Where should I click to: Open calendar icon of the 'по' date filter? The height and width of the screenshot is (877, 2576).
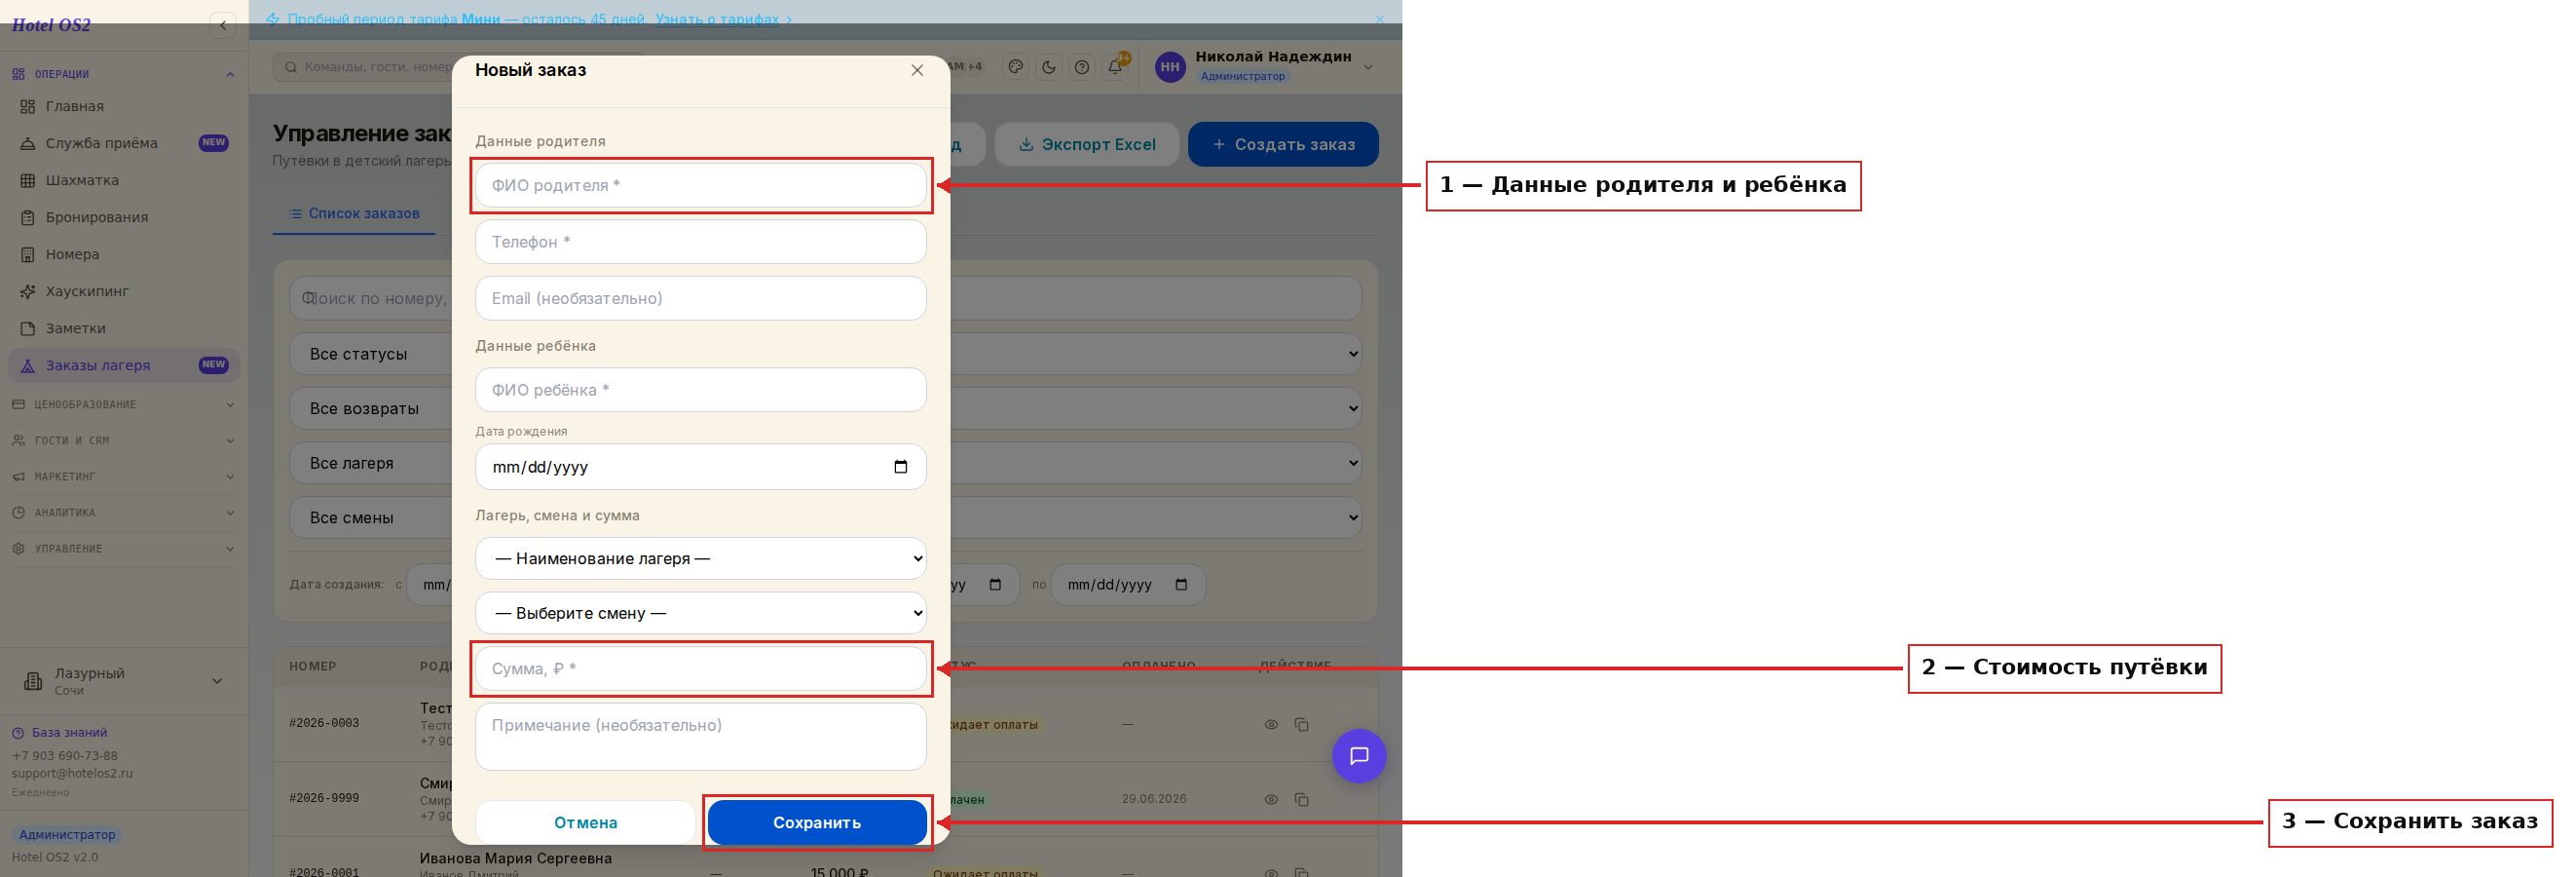point(1181,585)
